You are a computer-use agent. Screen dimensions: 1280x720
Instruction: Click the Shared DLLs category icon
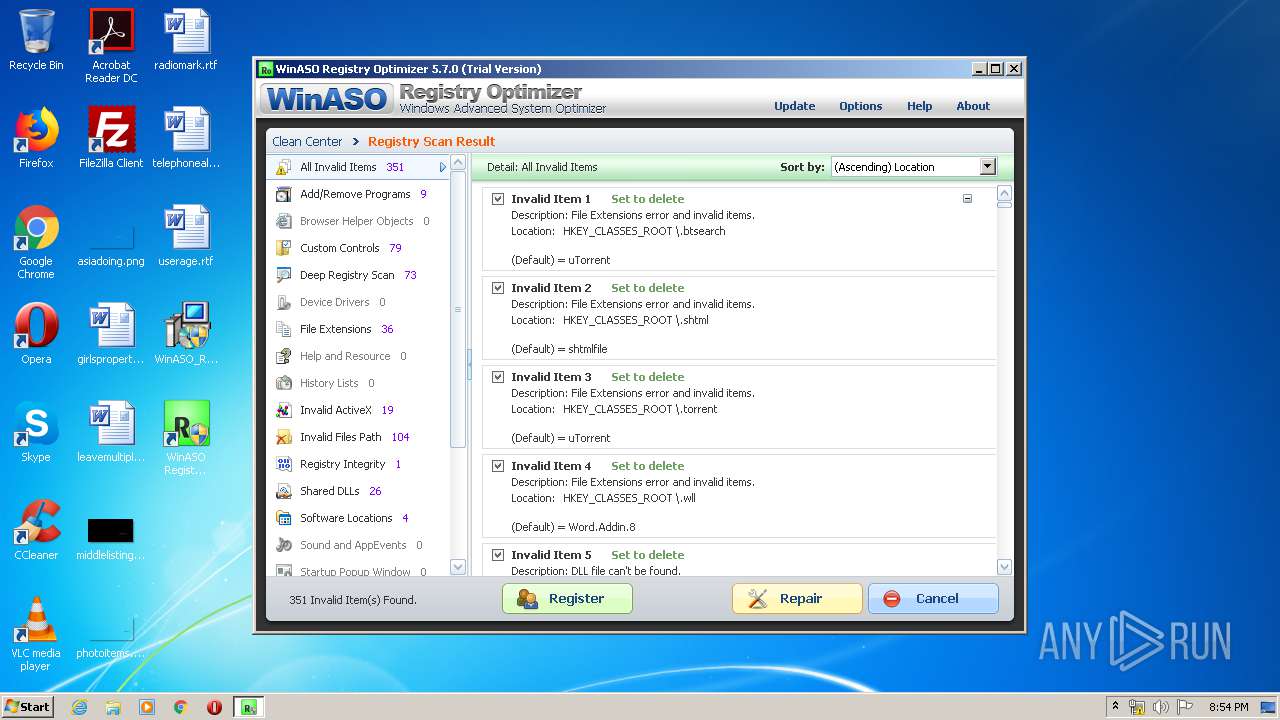pos(283,491)
